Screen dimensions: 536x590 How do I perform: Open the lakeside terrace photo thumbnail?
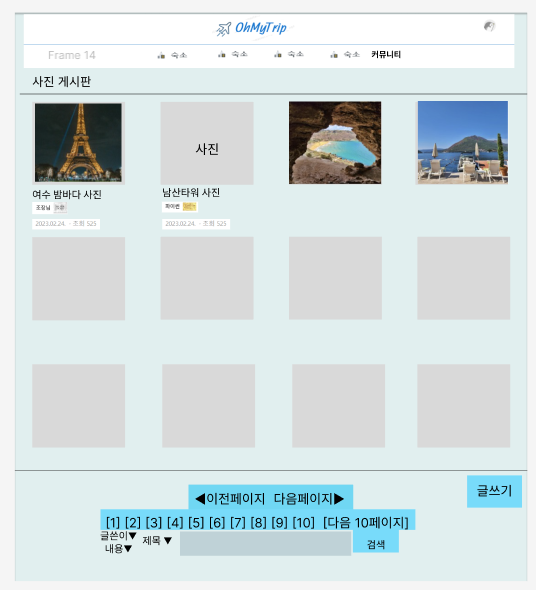tap(463, 142)
